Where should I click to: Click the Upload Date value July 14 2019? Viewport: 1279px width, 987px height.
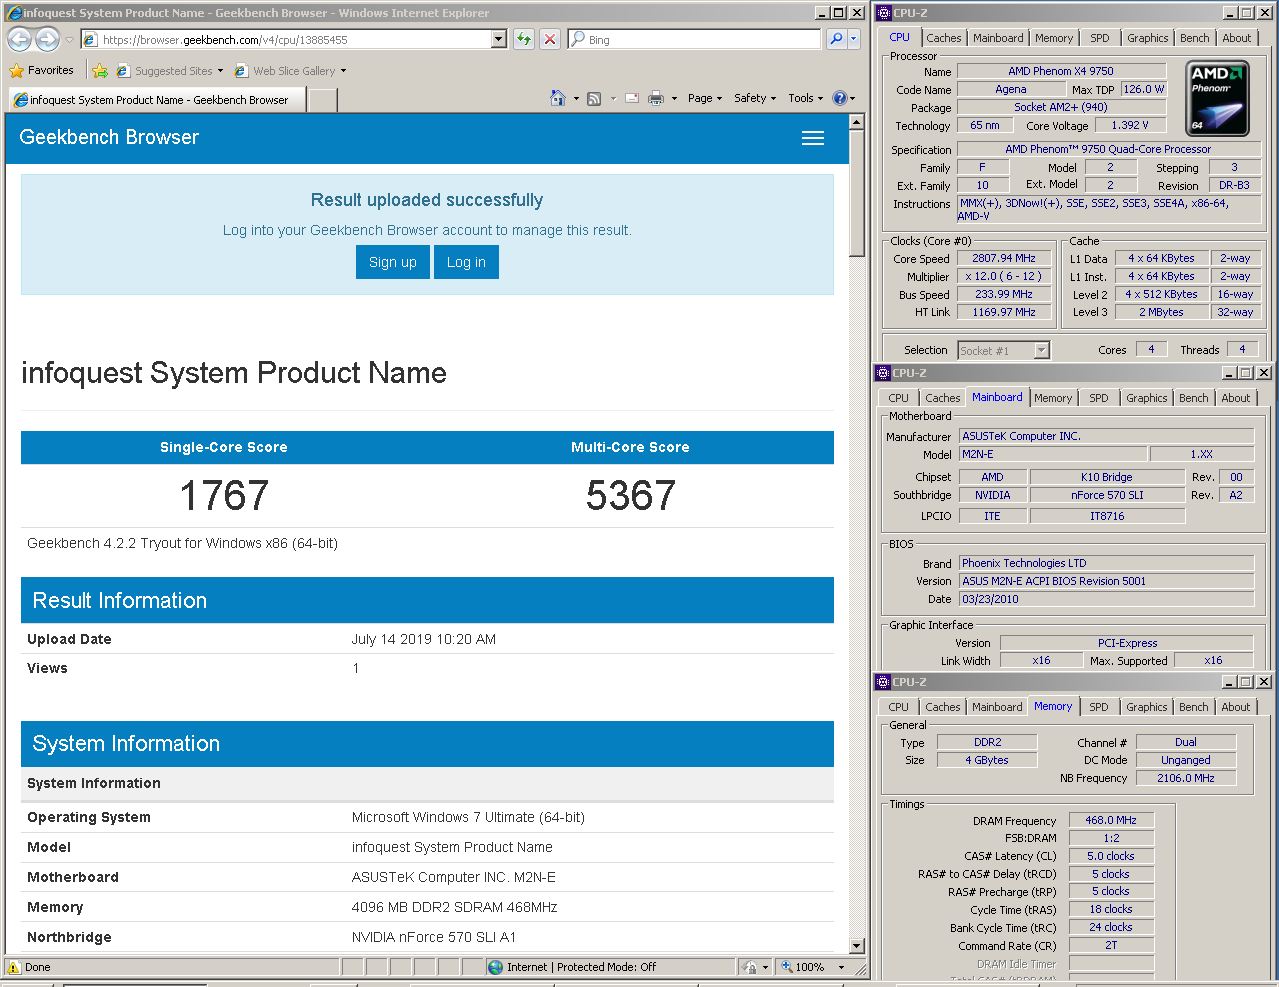tap(424, 639)
